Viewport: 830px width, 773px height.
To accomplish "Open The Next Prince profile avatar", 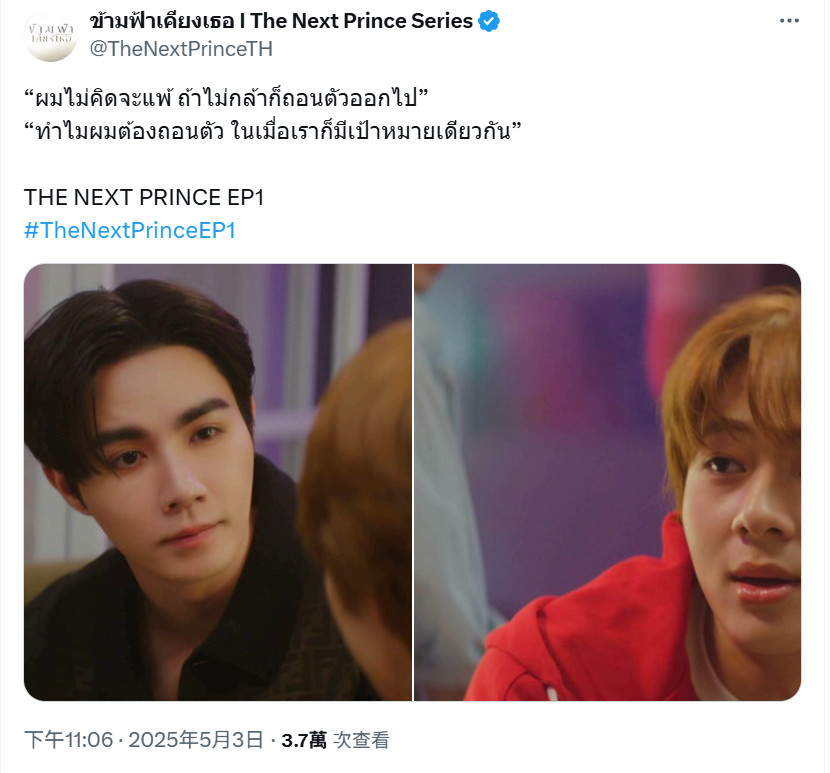I will (x=51, y=35).
